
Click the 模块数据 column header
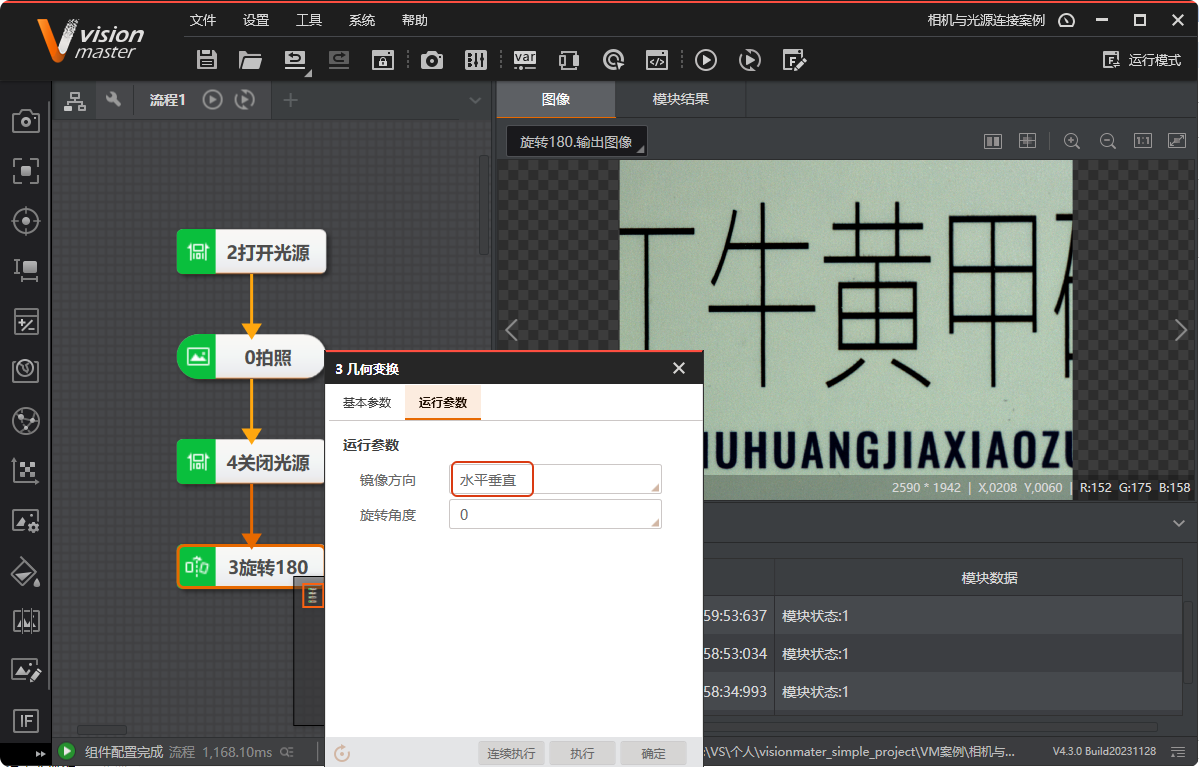989,578
